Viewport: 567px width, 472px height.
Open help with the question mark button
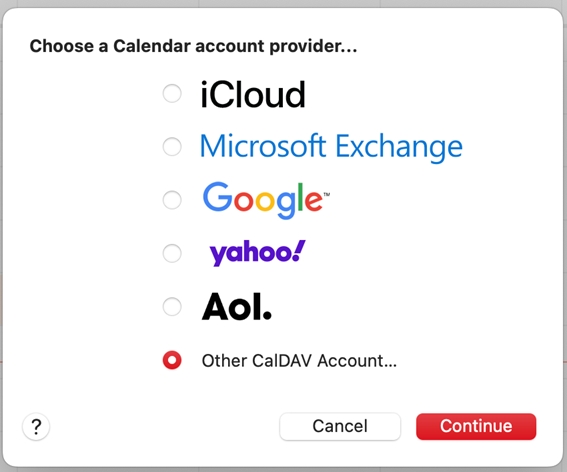[x=36, y=427]
